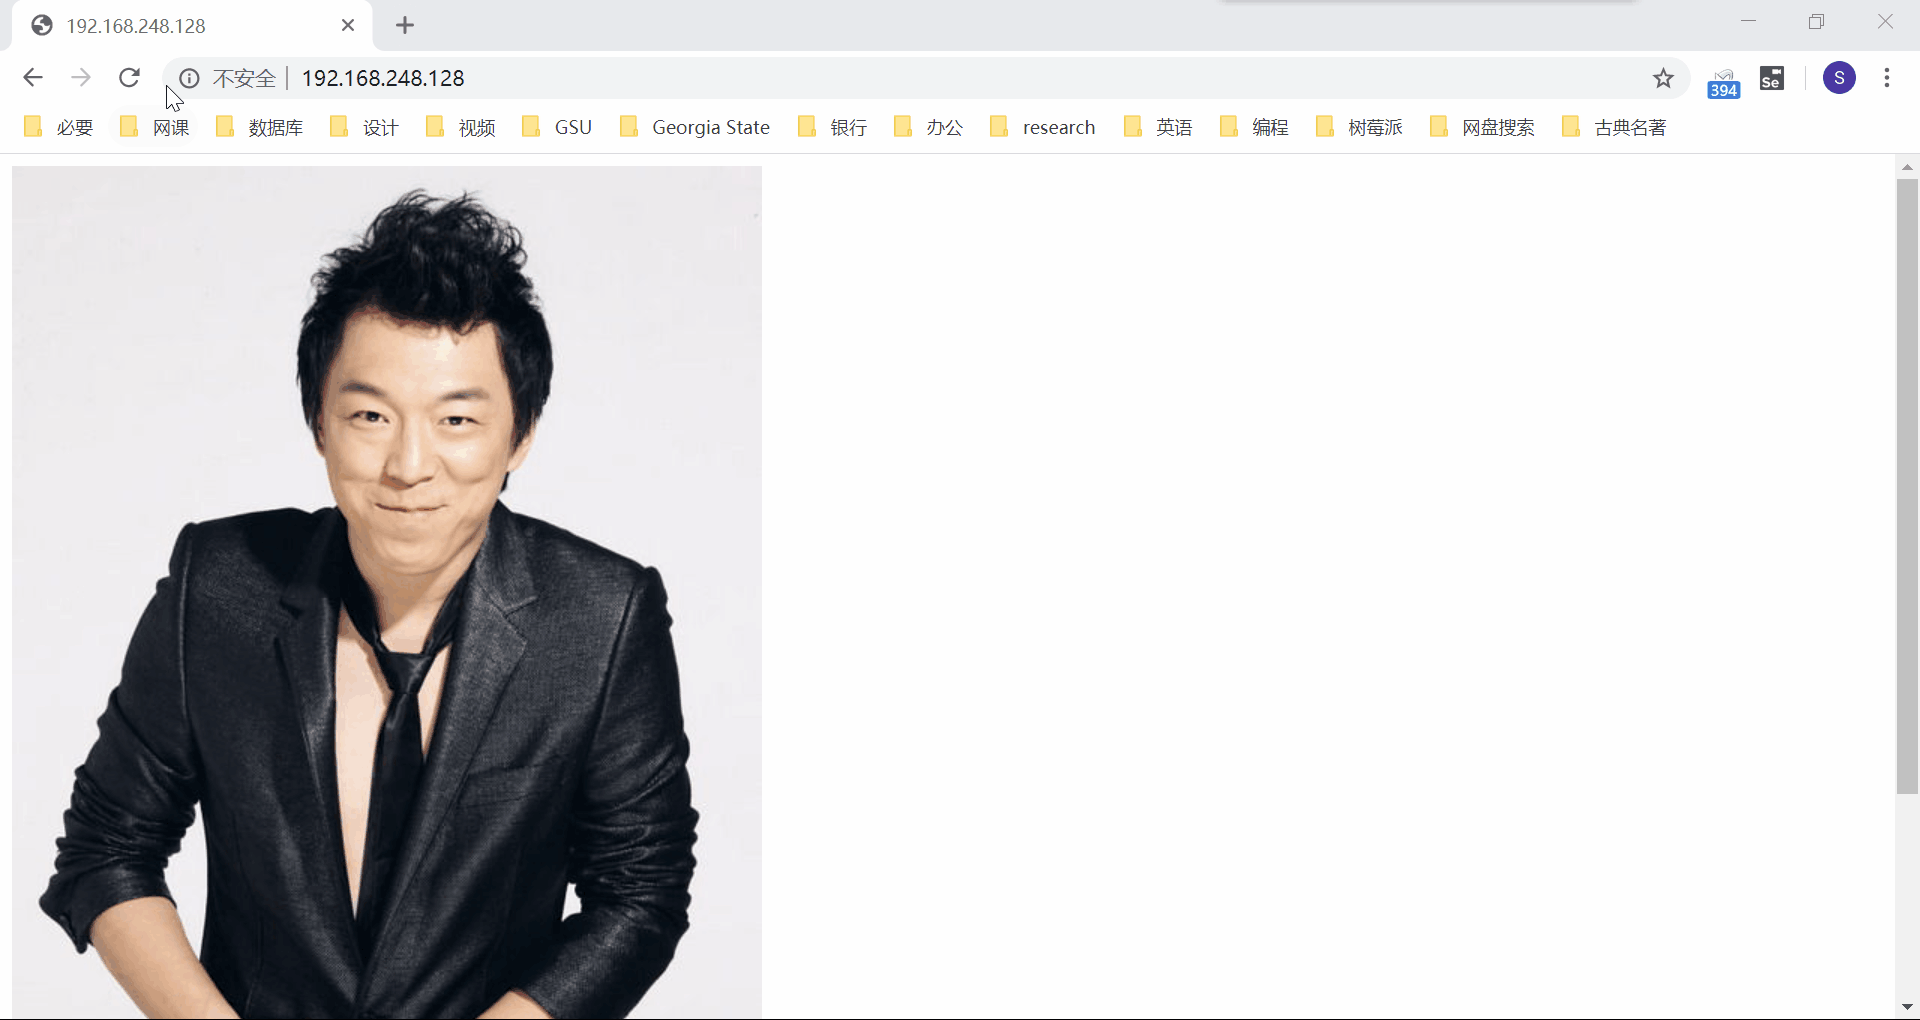Click the portrait image on page
This screenshot has height=1020, width=1920.
click(x=387, y=590)
